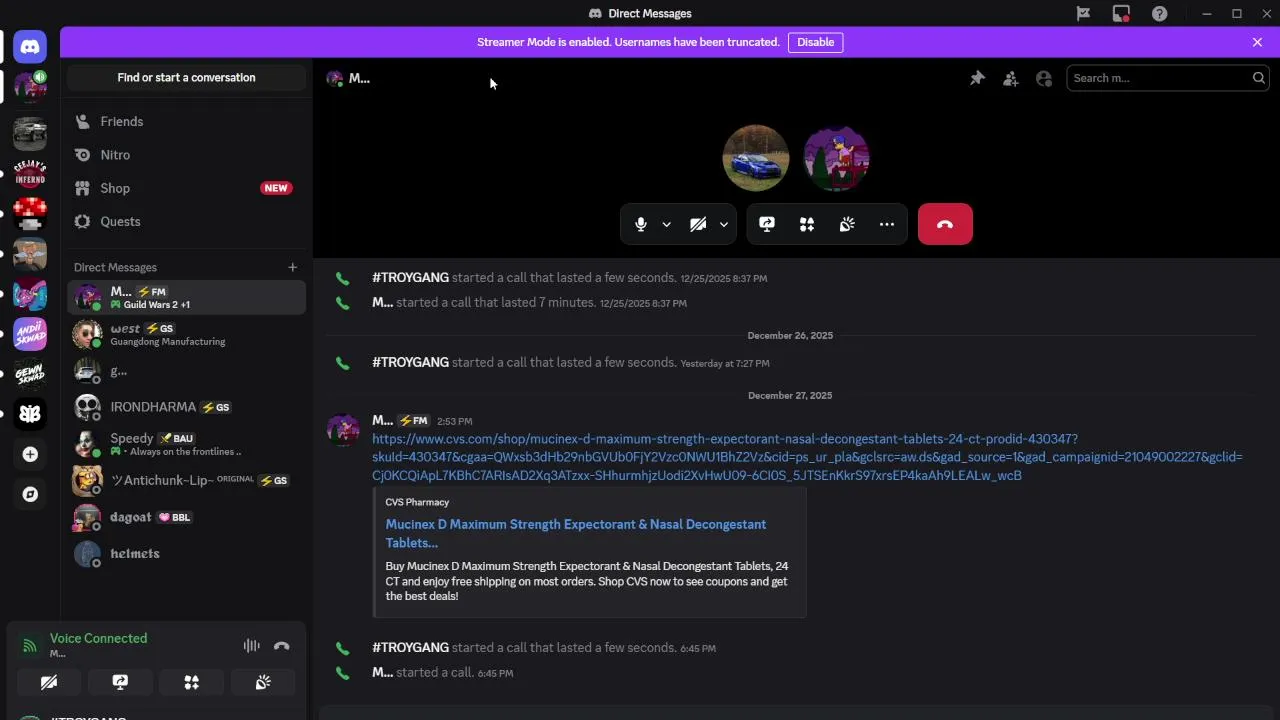Screen dimensions: 1280x720
Task: Add friends to DM icon in header
Action: coord(1011,78)
